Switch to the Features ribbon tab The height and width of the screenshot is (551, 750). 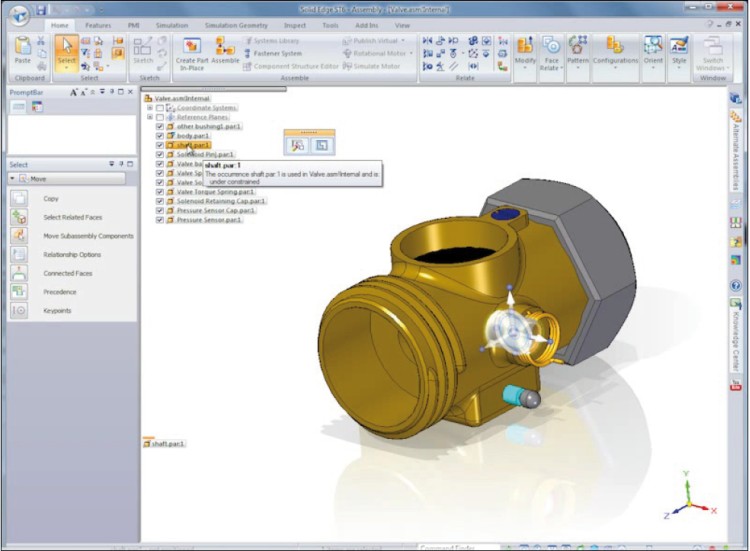[x=98, y=25]
